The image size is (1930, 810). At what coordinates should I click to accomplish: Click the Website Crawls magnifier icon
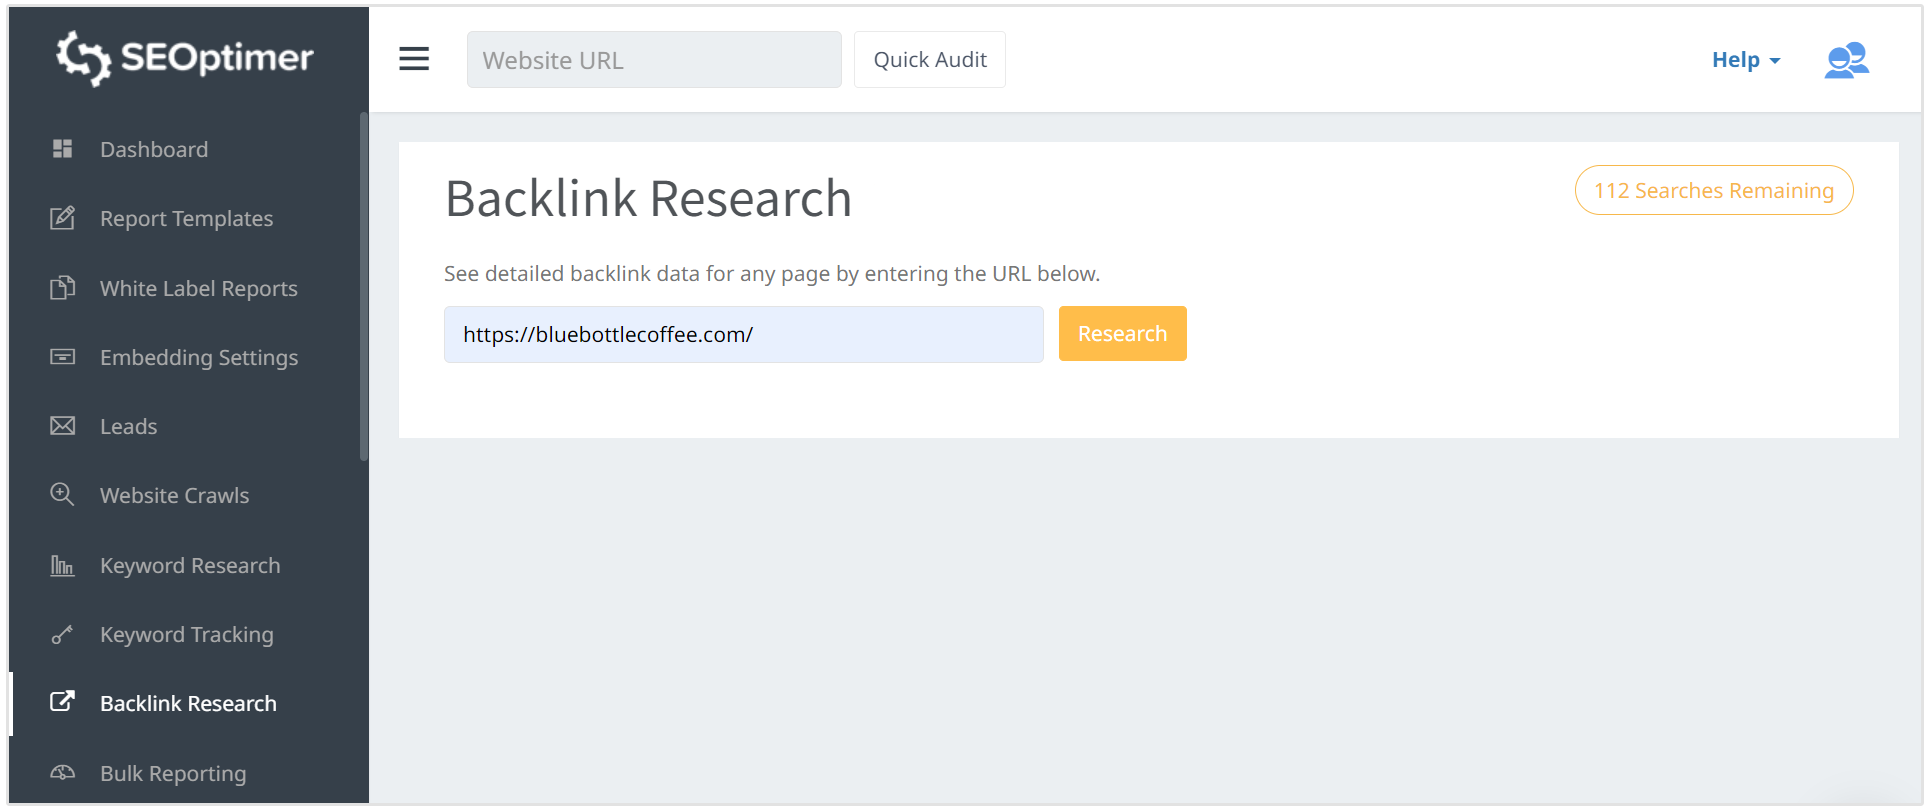(x=62, y=495)
